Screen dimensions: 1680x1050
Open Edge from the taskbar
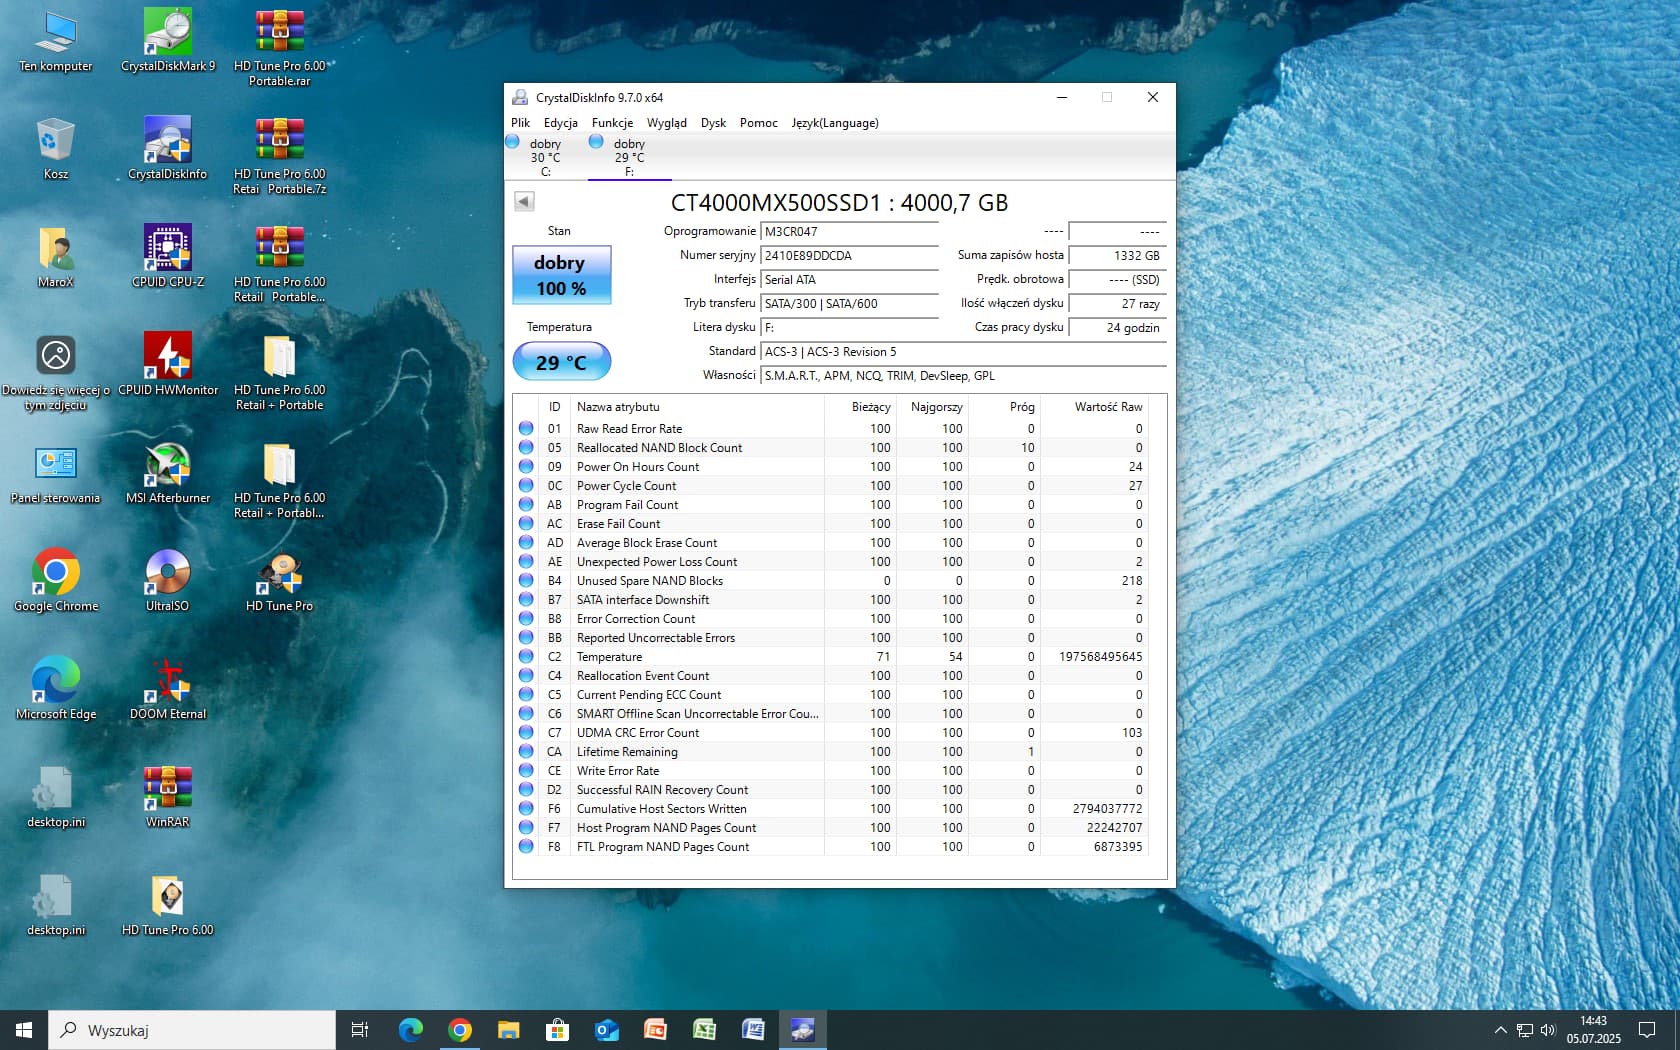411,1030
